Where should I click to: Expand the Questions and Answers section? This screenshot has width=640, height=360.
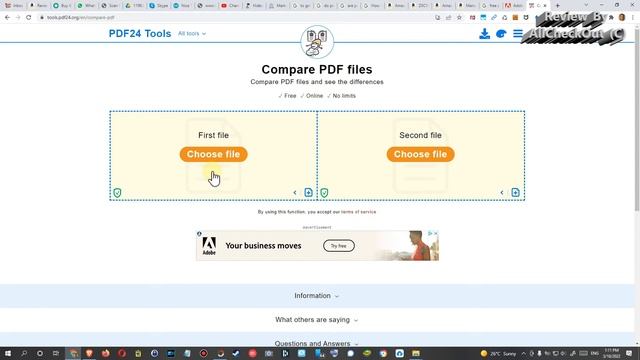click(x=317, y=344)
